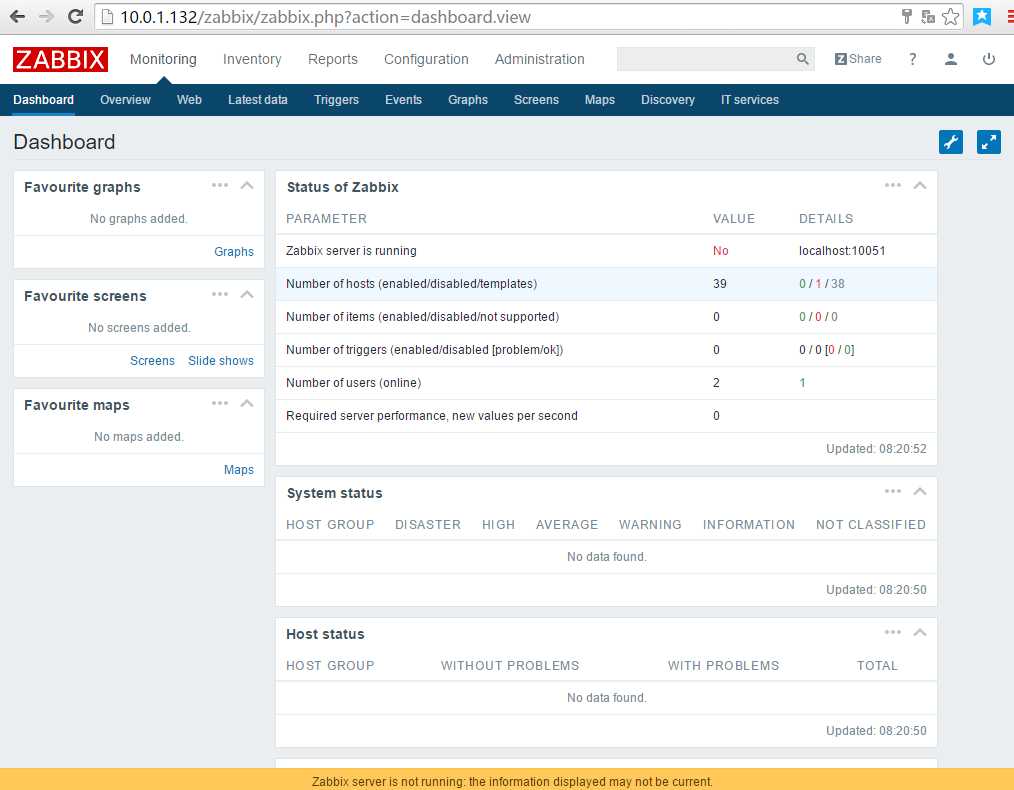Click the hosts value '39' cell
The image size is (1014, 790).
[720, 284]
